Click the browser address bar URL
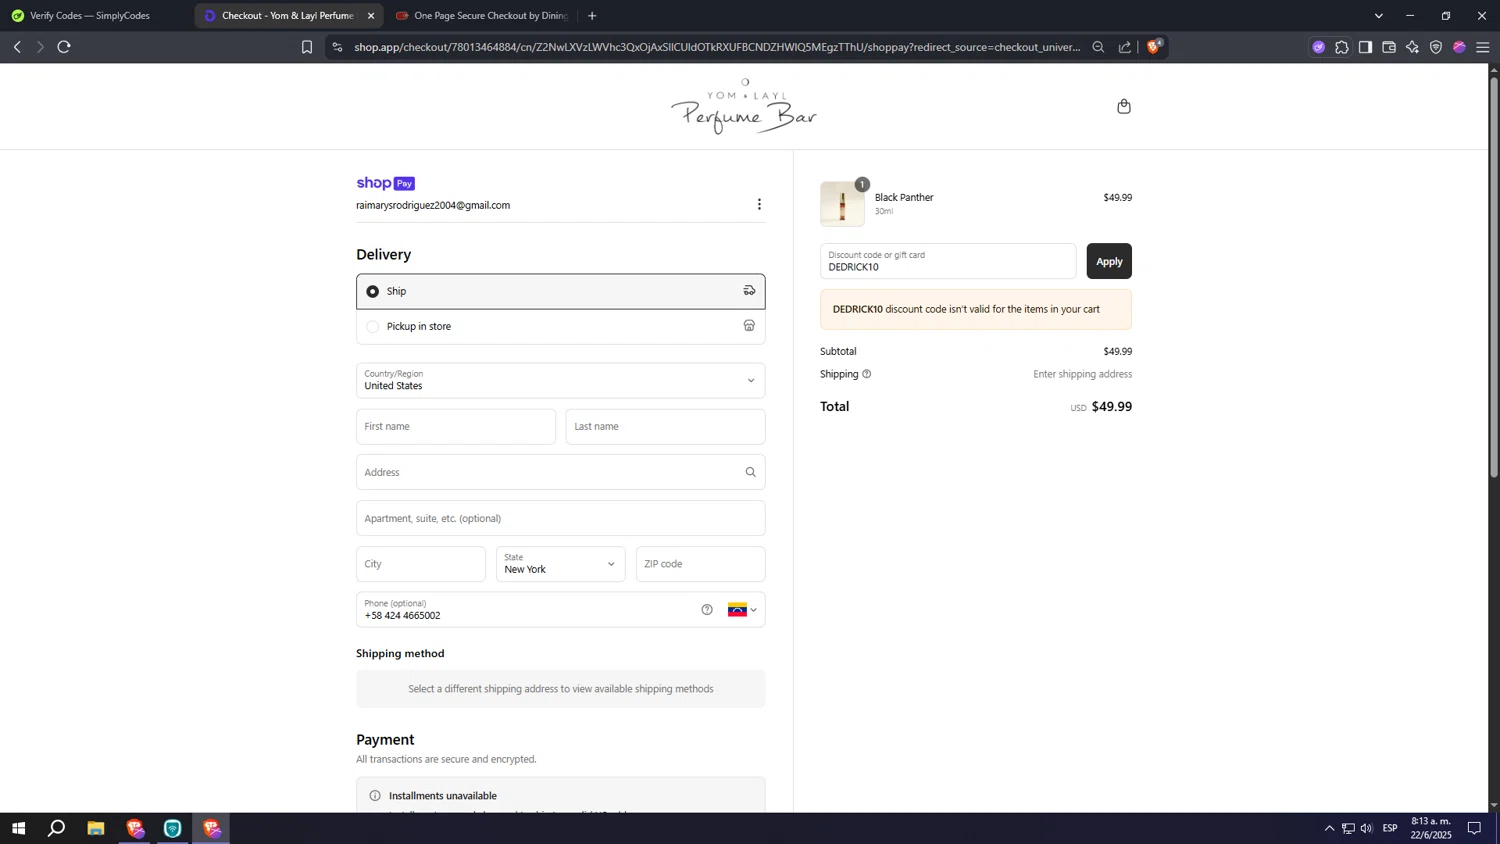 [x=716, y=47]
